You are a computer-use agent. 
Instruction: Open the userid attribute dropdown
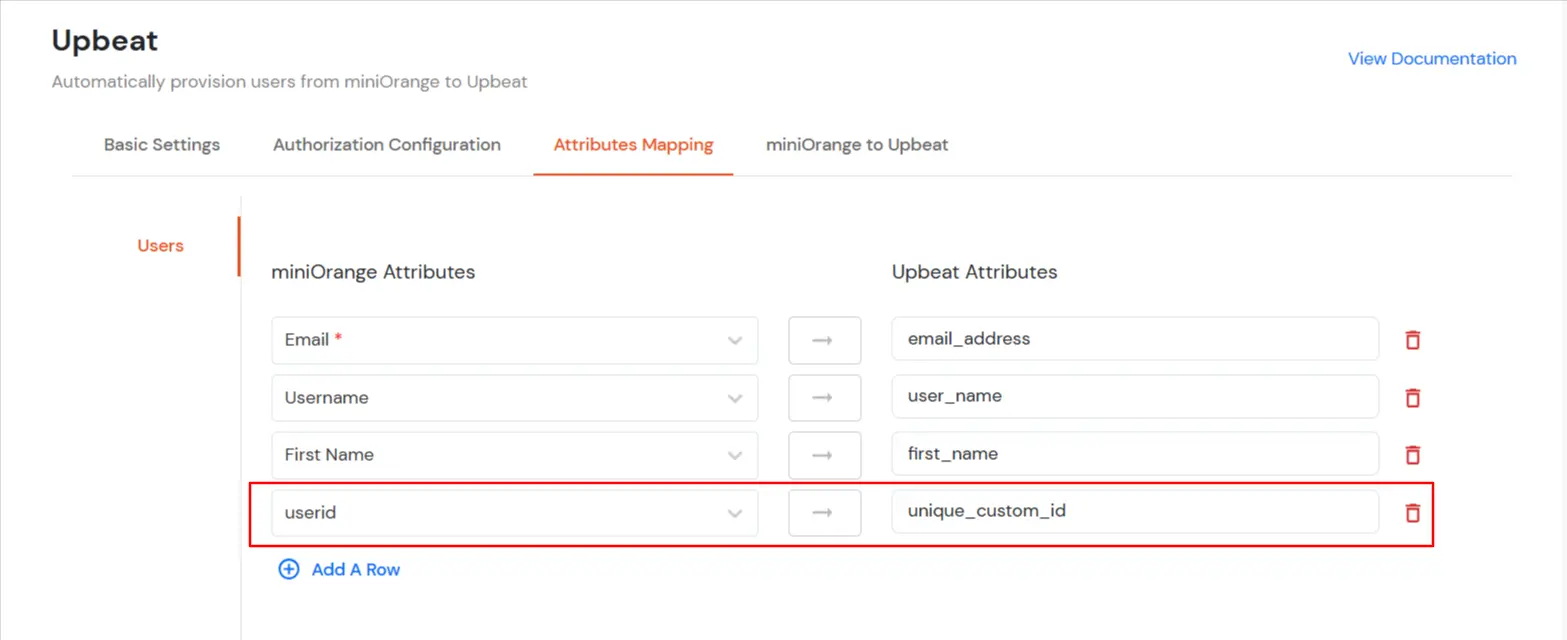(x=515, y=513)
